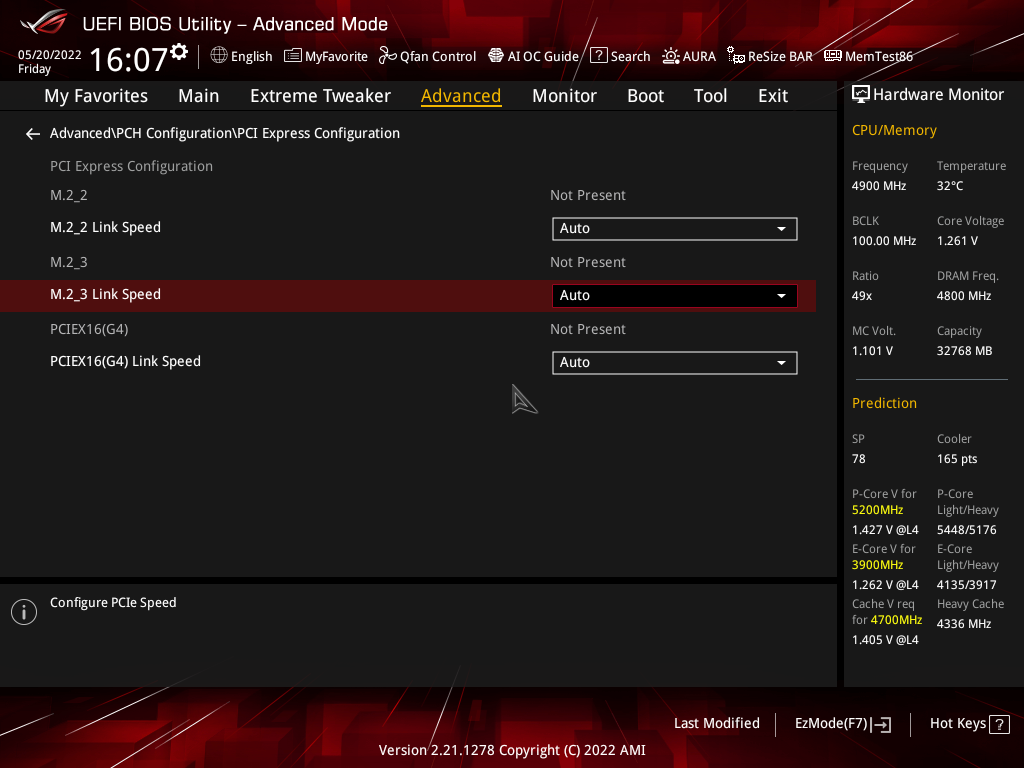
Task: Click the English language globe icon
Action: [219, 56]
